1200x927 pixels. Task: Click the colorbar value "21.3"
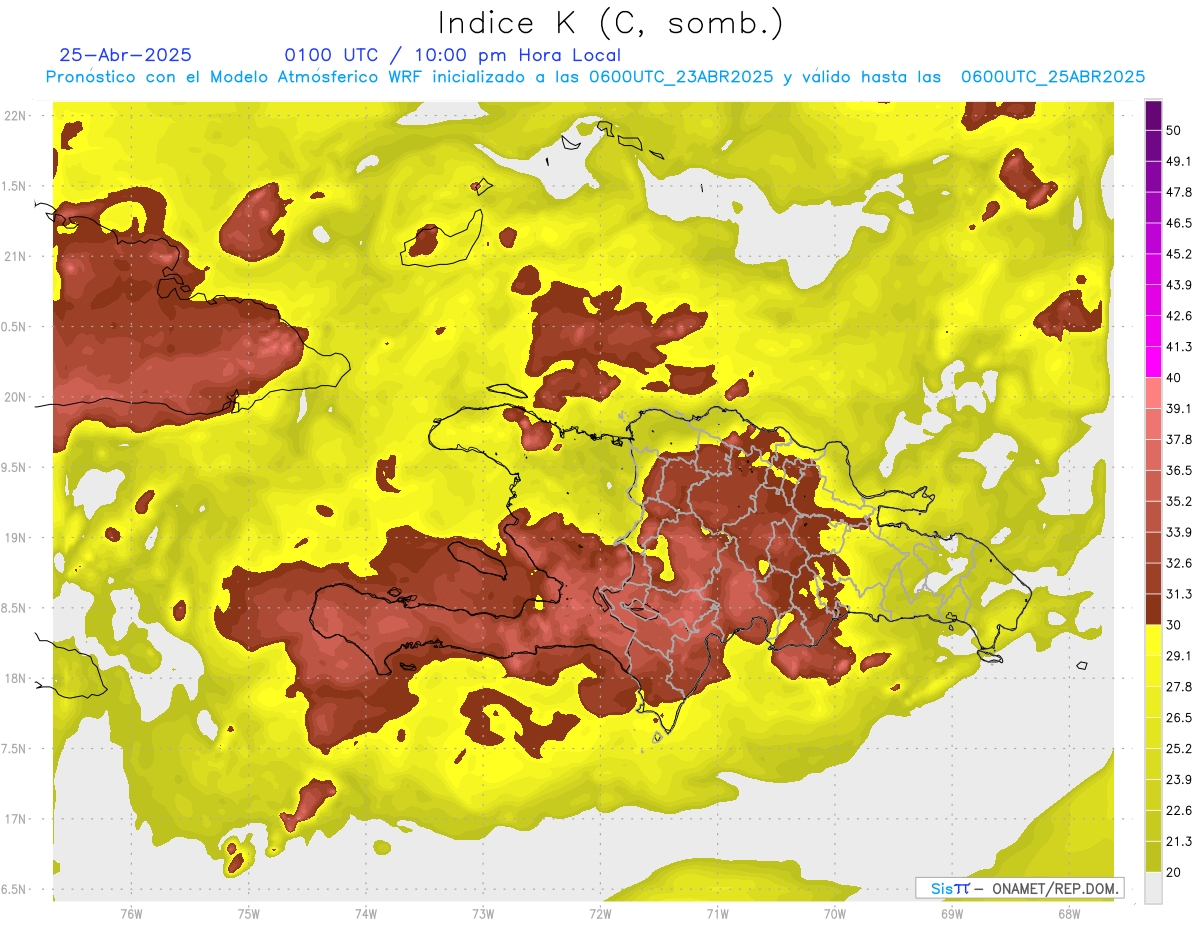tap(1178, 841)
